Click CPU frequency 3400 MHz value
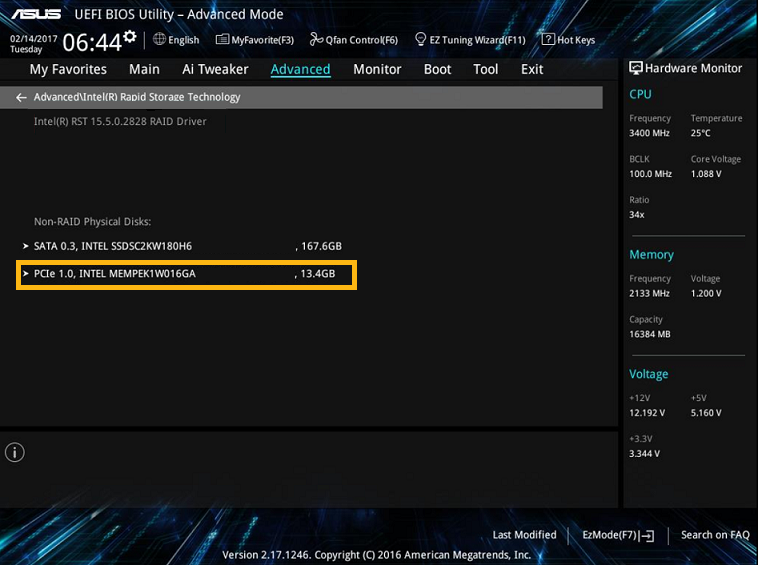The height and width of the screenshot is (565, 758). click(x=649, y=133)
